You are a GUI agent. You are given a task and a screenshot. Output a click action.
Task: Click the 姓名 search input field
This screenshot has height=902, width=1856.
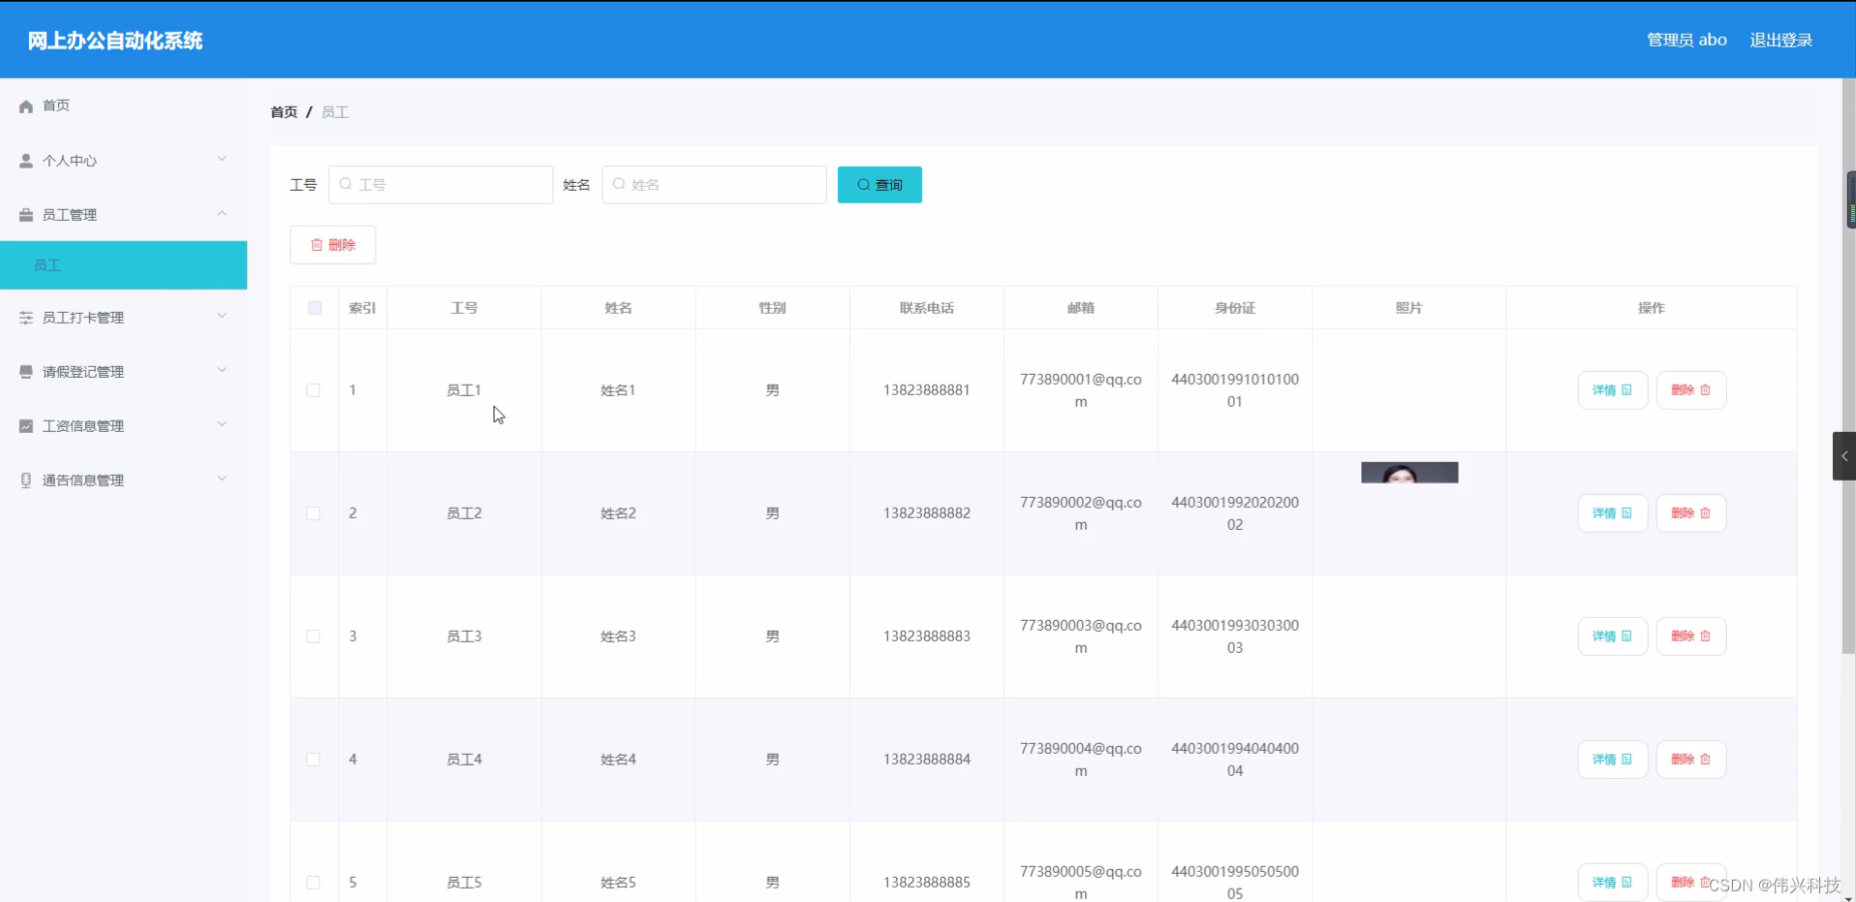pyautogui.click(x=714, y=185)
